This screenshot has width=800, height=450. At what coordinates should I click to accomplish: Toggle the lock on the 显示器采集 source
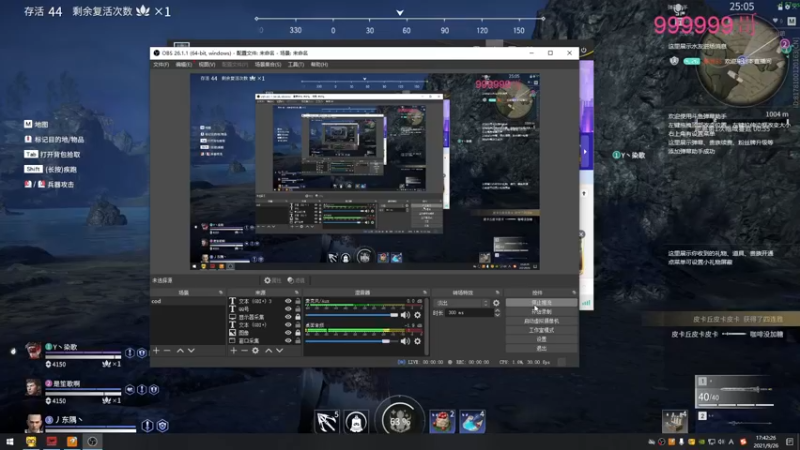pos(298,317)
